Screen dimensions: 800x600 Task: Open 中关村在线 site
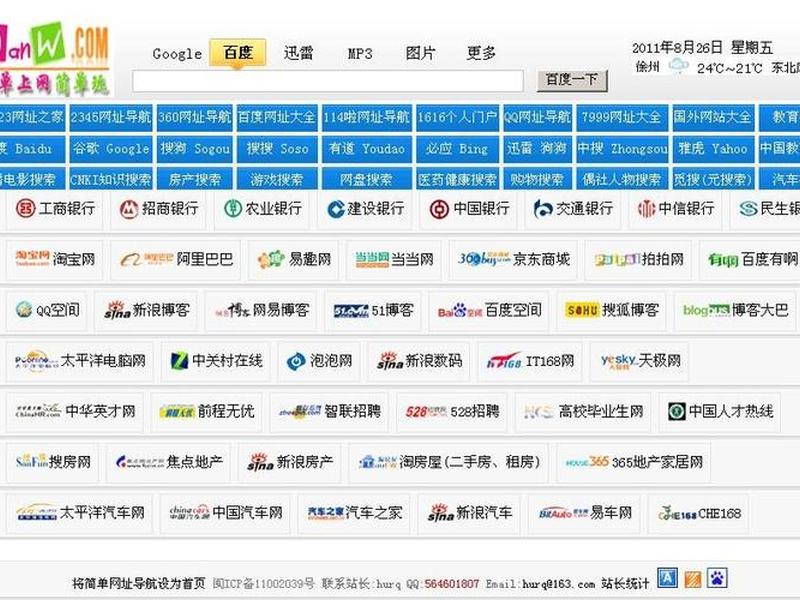(216, 361)
